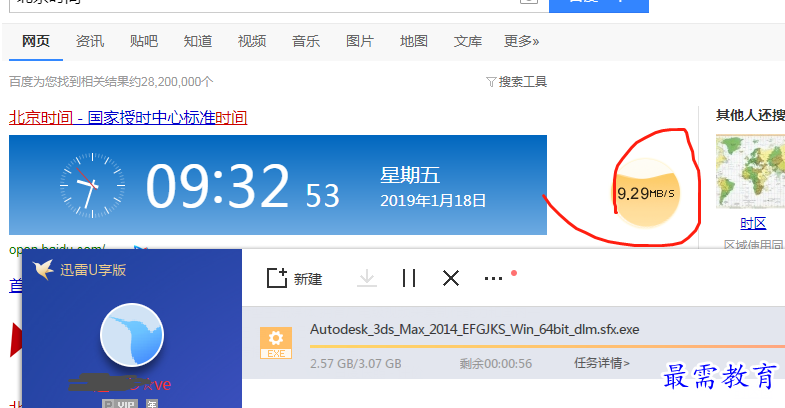
Task: Open the 网页 search tab
Action: click(36, 41)
